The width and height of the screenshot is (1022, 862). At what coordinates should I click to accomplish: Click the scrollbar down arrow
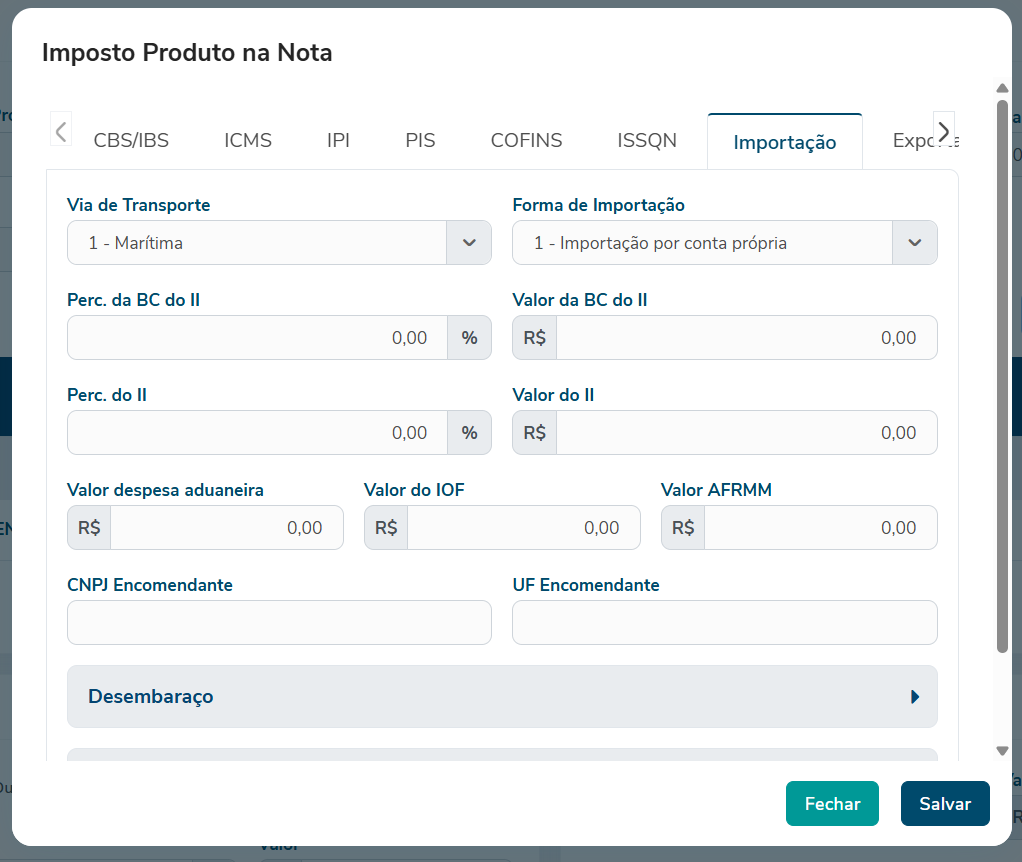1002,751
